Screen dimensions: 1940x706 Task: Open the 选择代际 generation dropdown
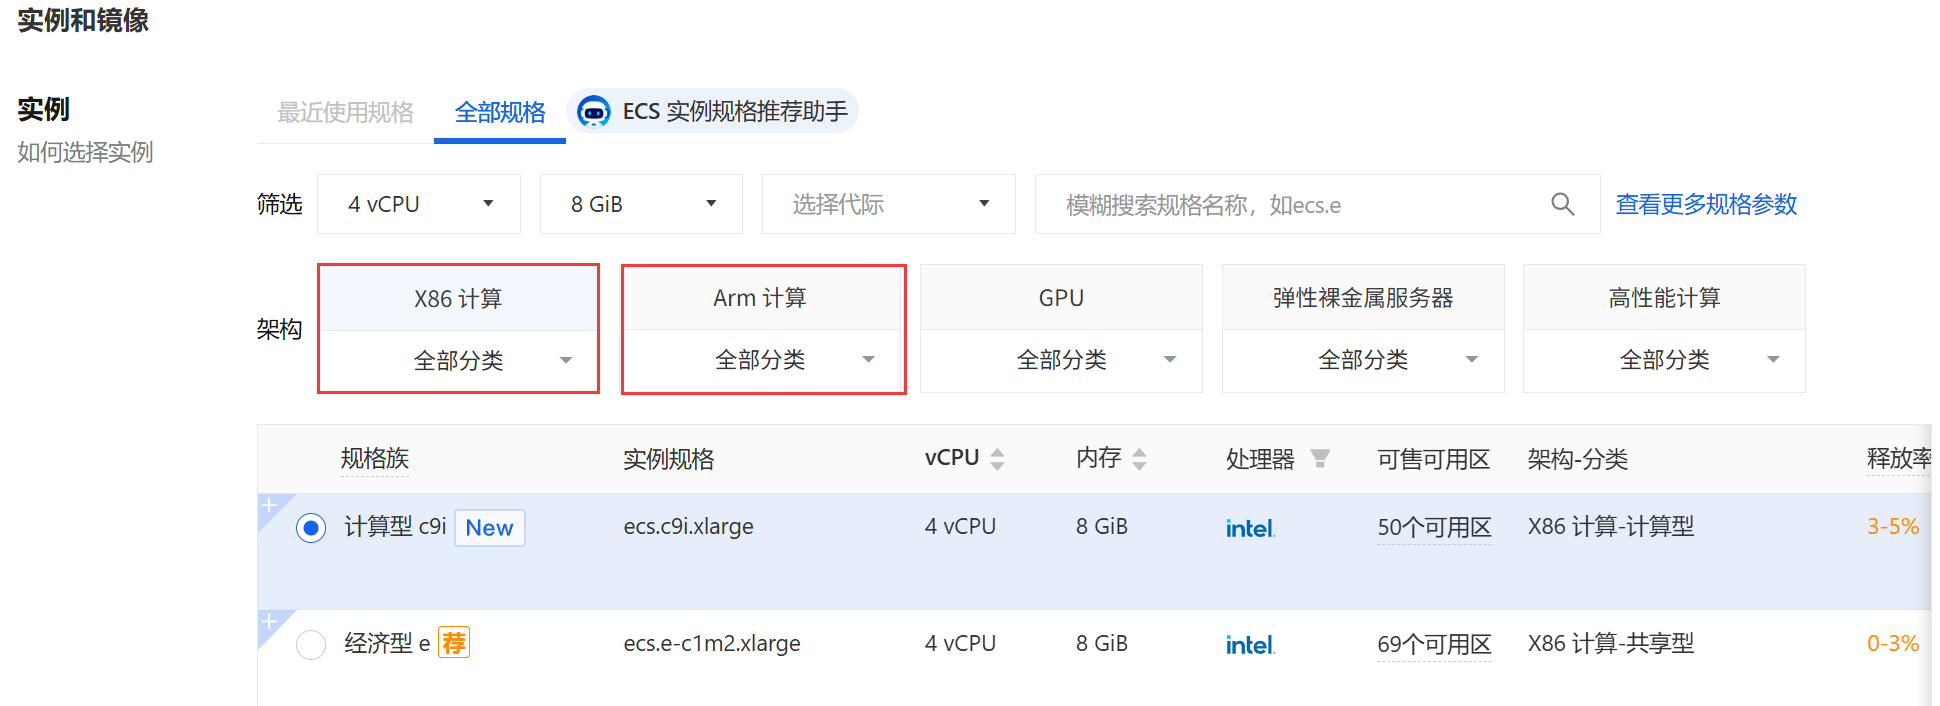pos(888,205)
